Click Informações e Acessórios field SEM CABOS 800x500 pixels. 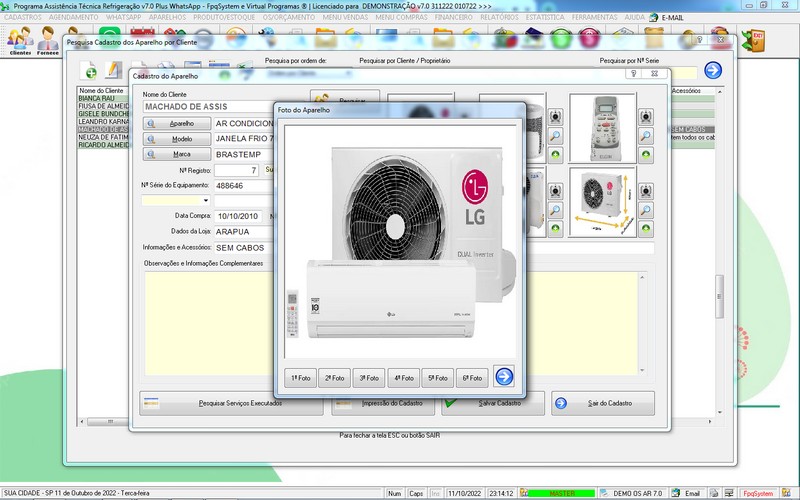(x=244, y=247)
